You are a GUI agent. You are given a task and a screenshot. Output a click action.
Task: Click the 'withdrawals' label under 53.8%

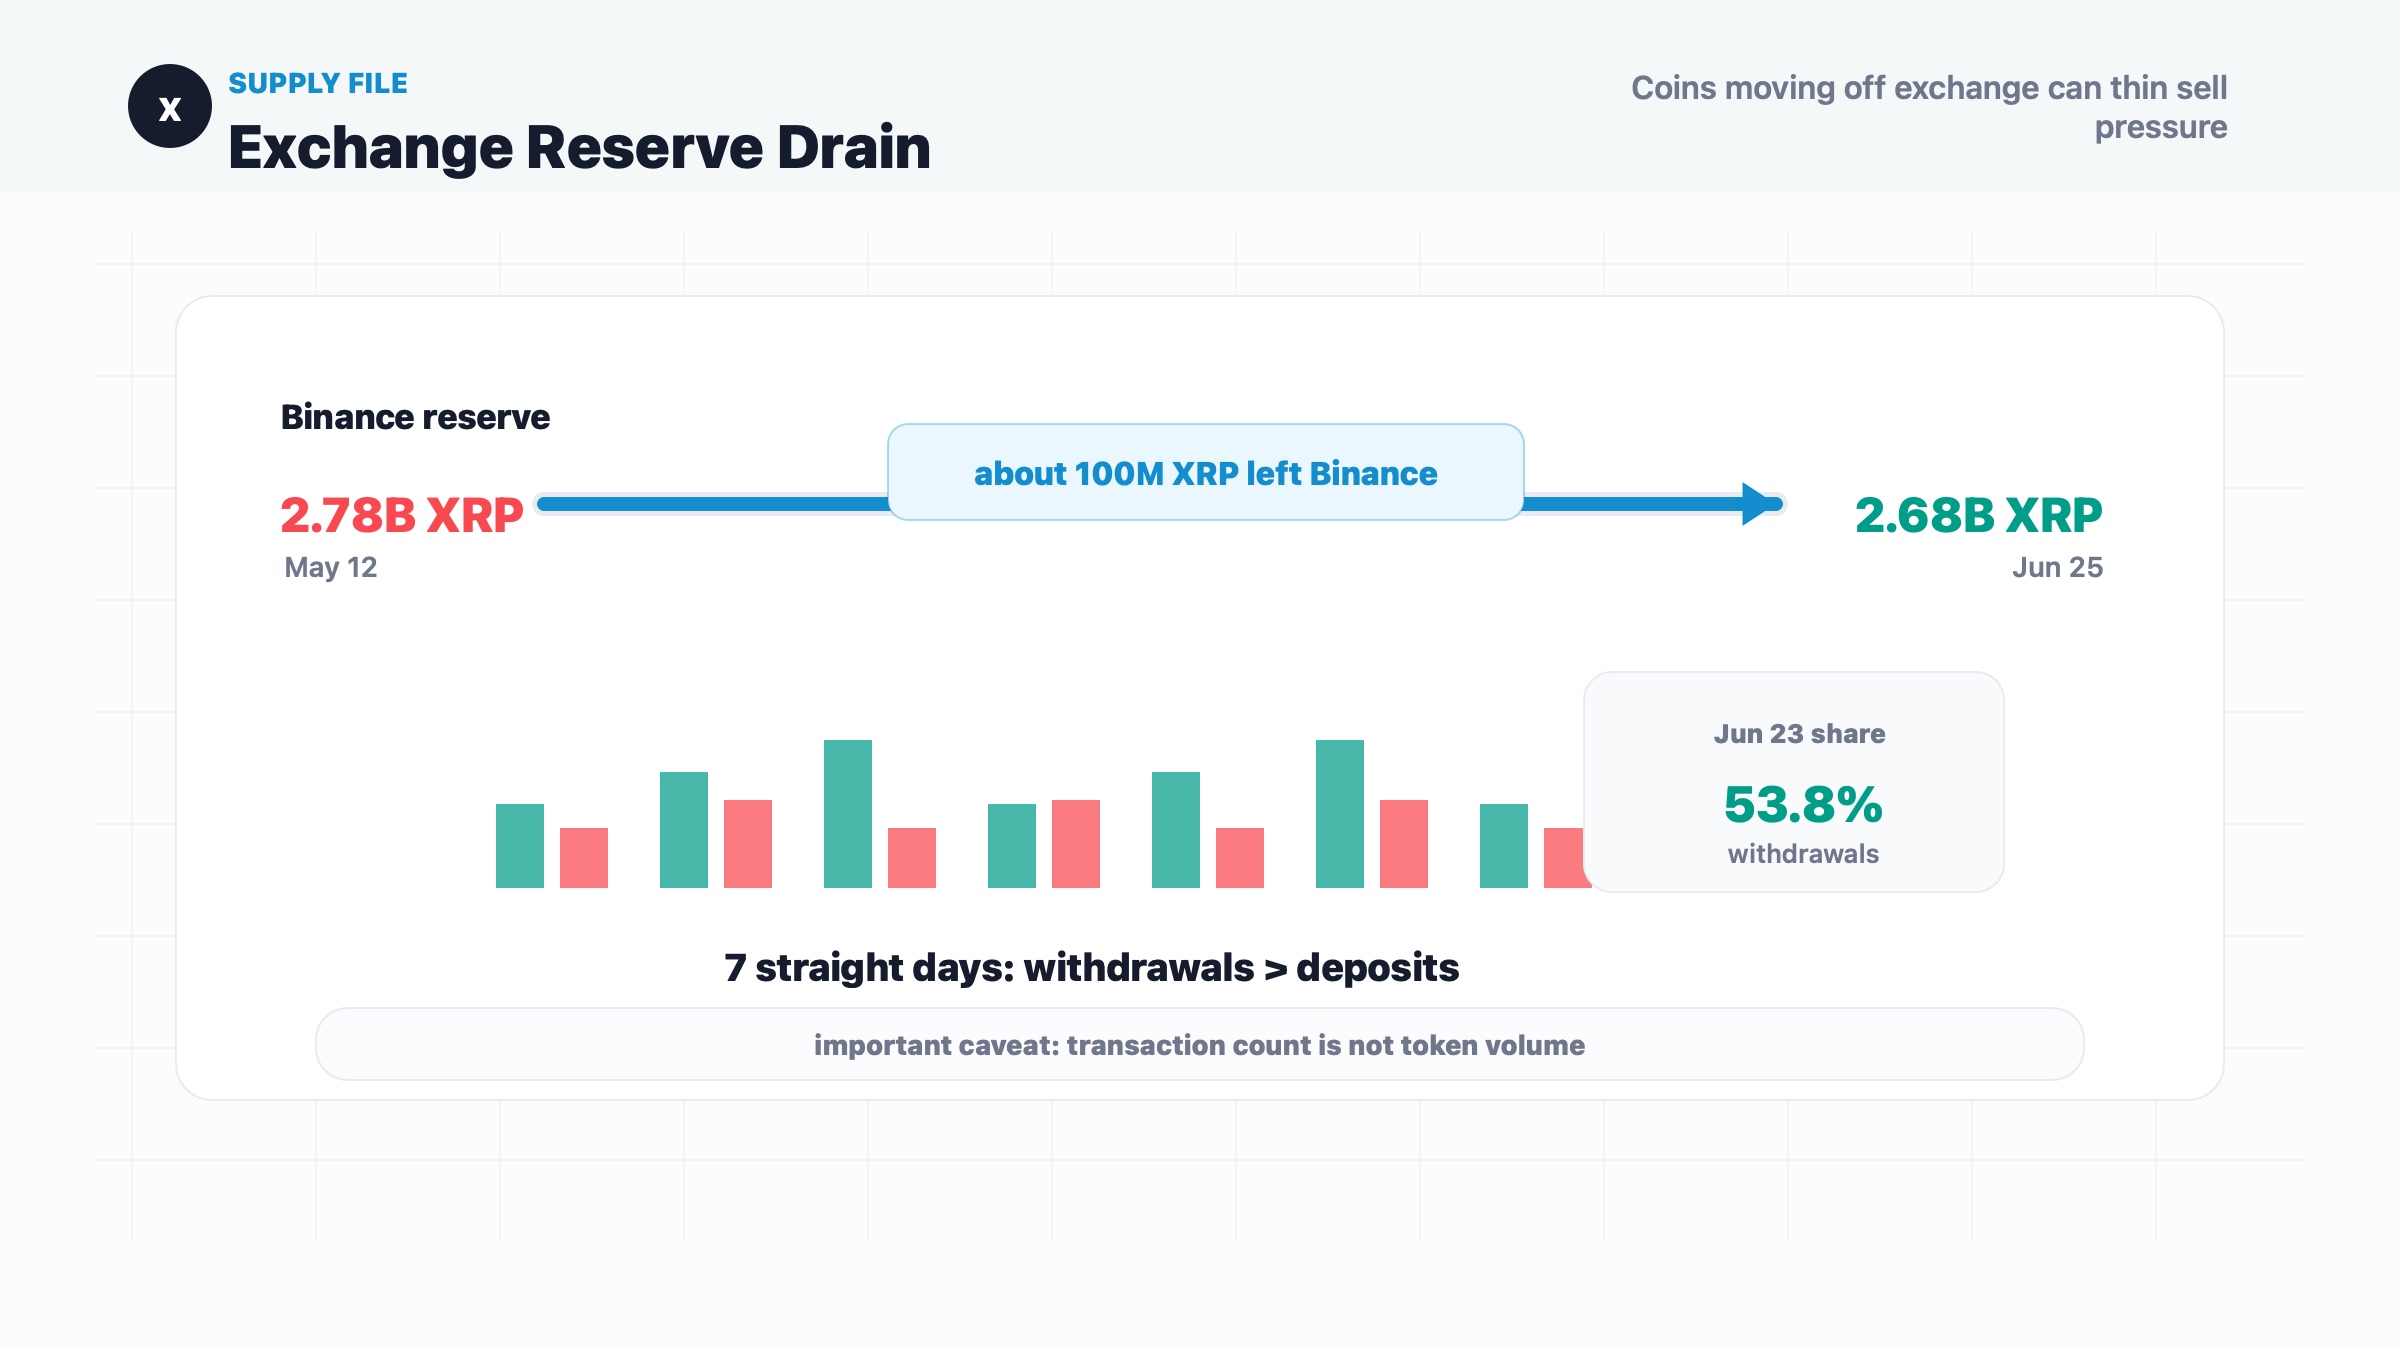(x=1803, y=854)
